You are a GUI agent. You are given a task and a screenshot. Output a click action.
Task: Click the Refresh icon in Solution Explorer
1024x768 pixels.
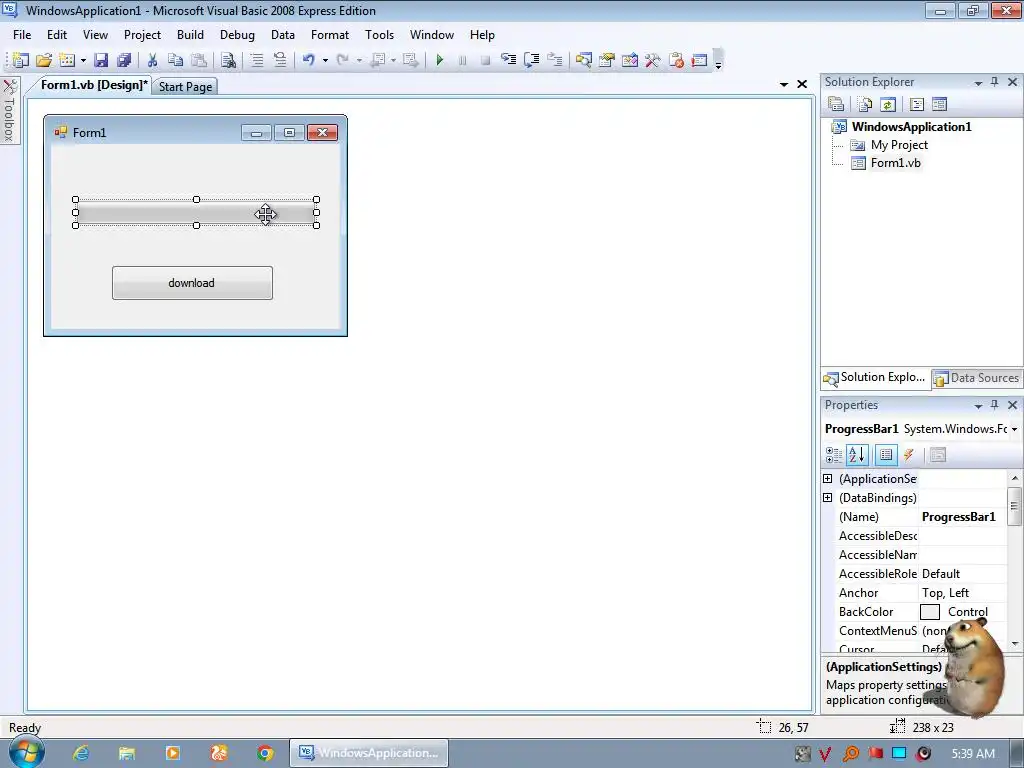point(888,104)
